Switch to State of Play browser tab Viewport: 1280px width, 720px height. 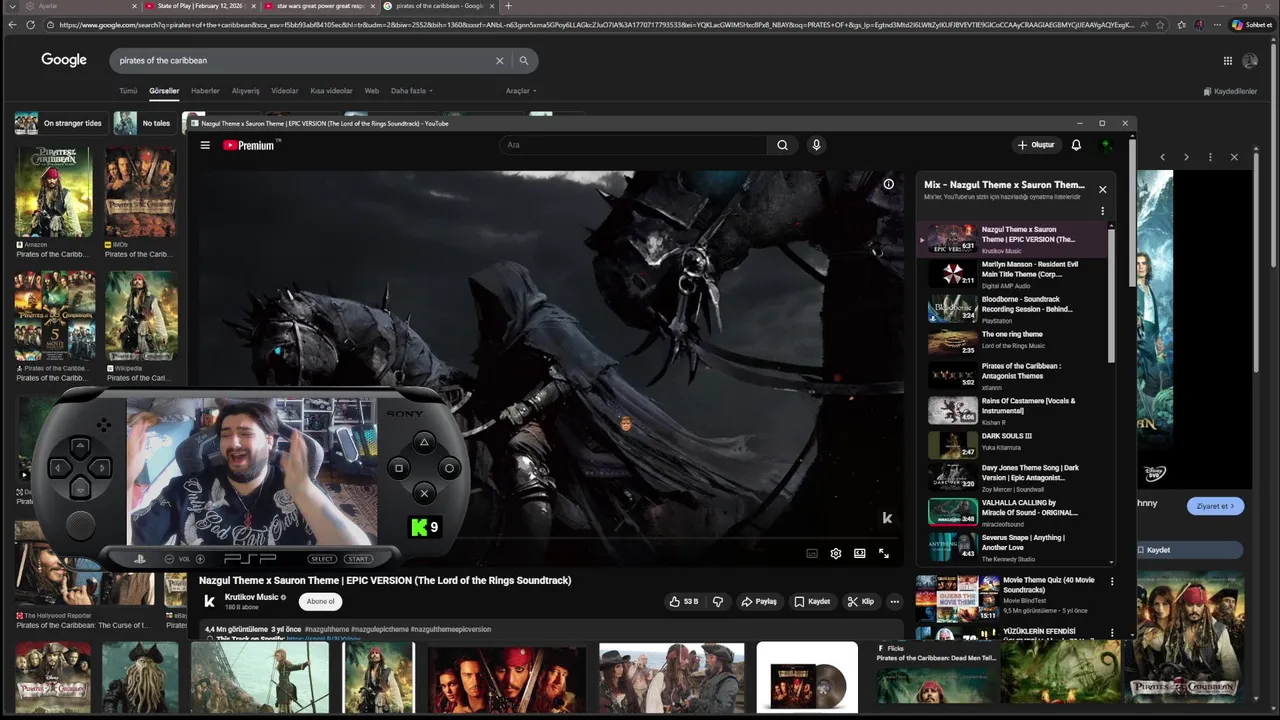(199, 6)
